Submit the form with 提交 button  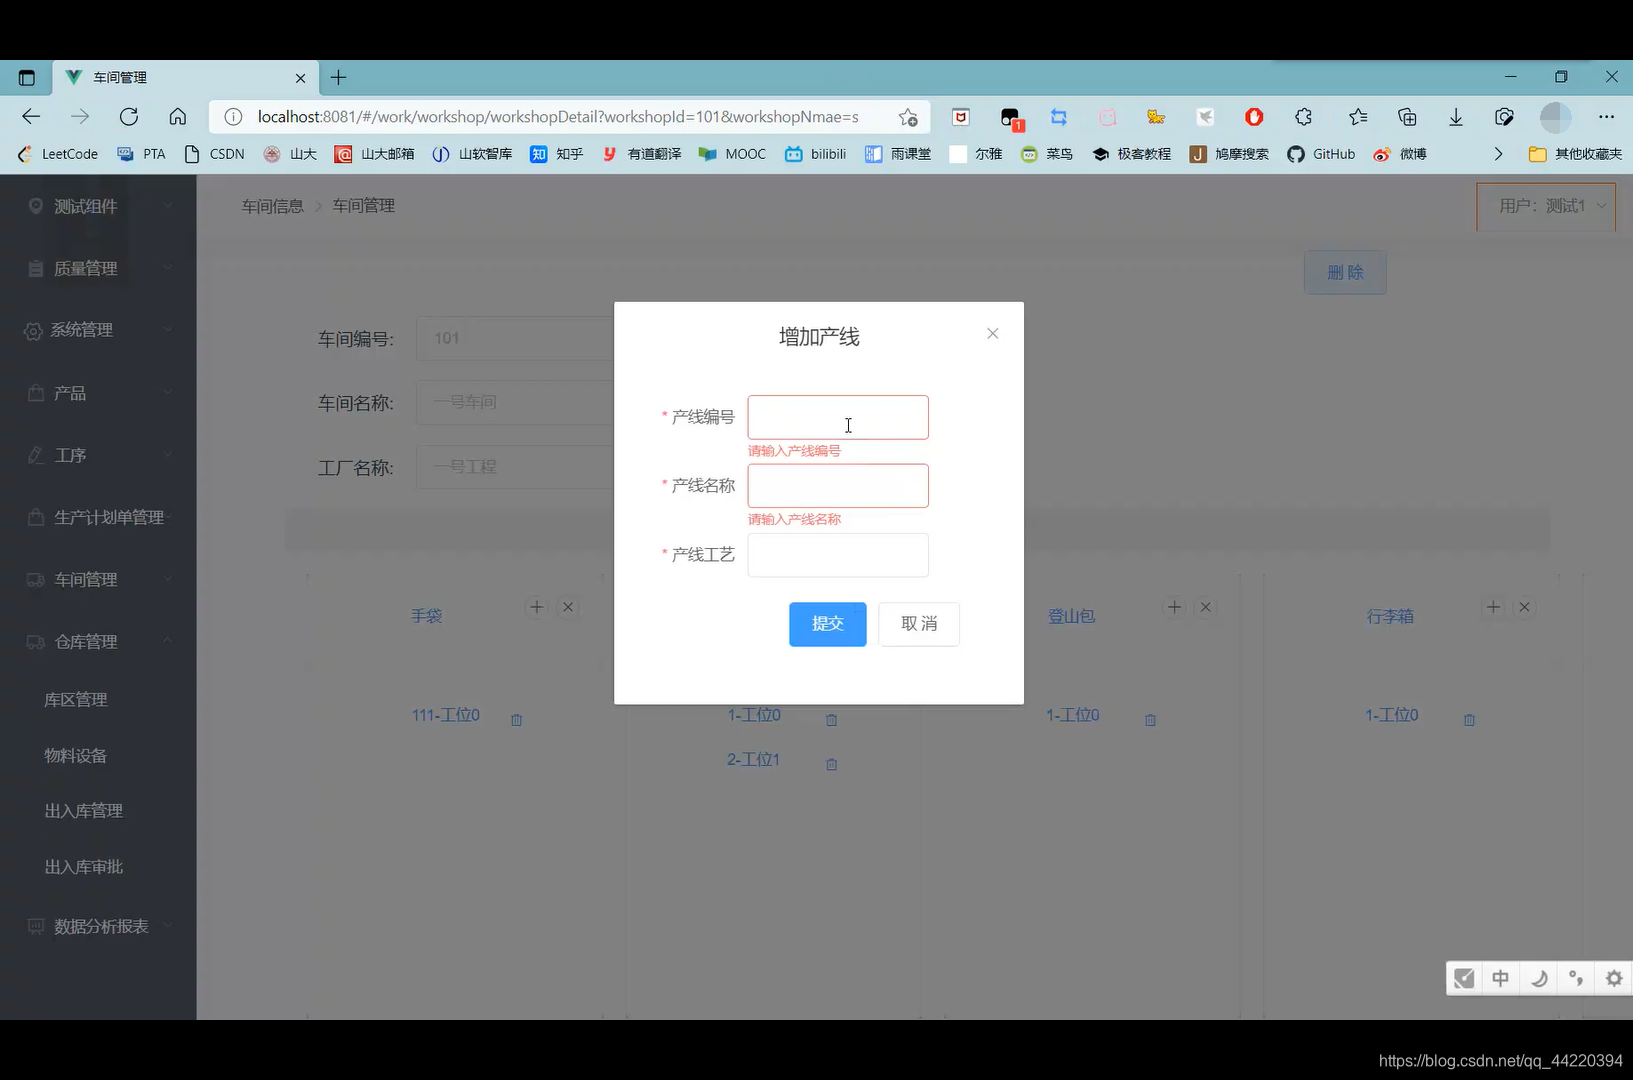[828, 624]
